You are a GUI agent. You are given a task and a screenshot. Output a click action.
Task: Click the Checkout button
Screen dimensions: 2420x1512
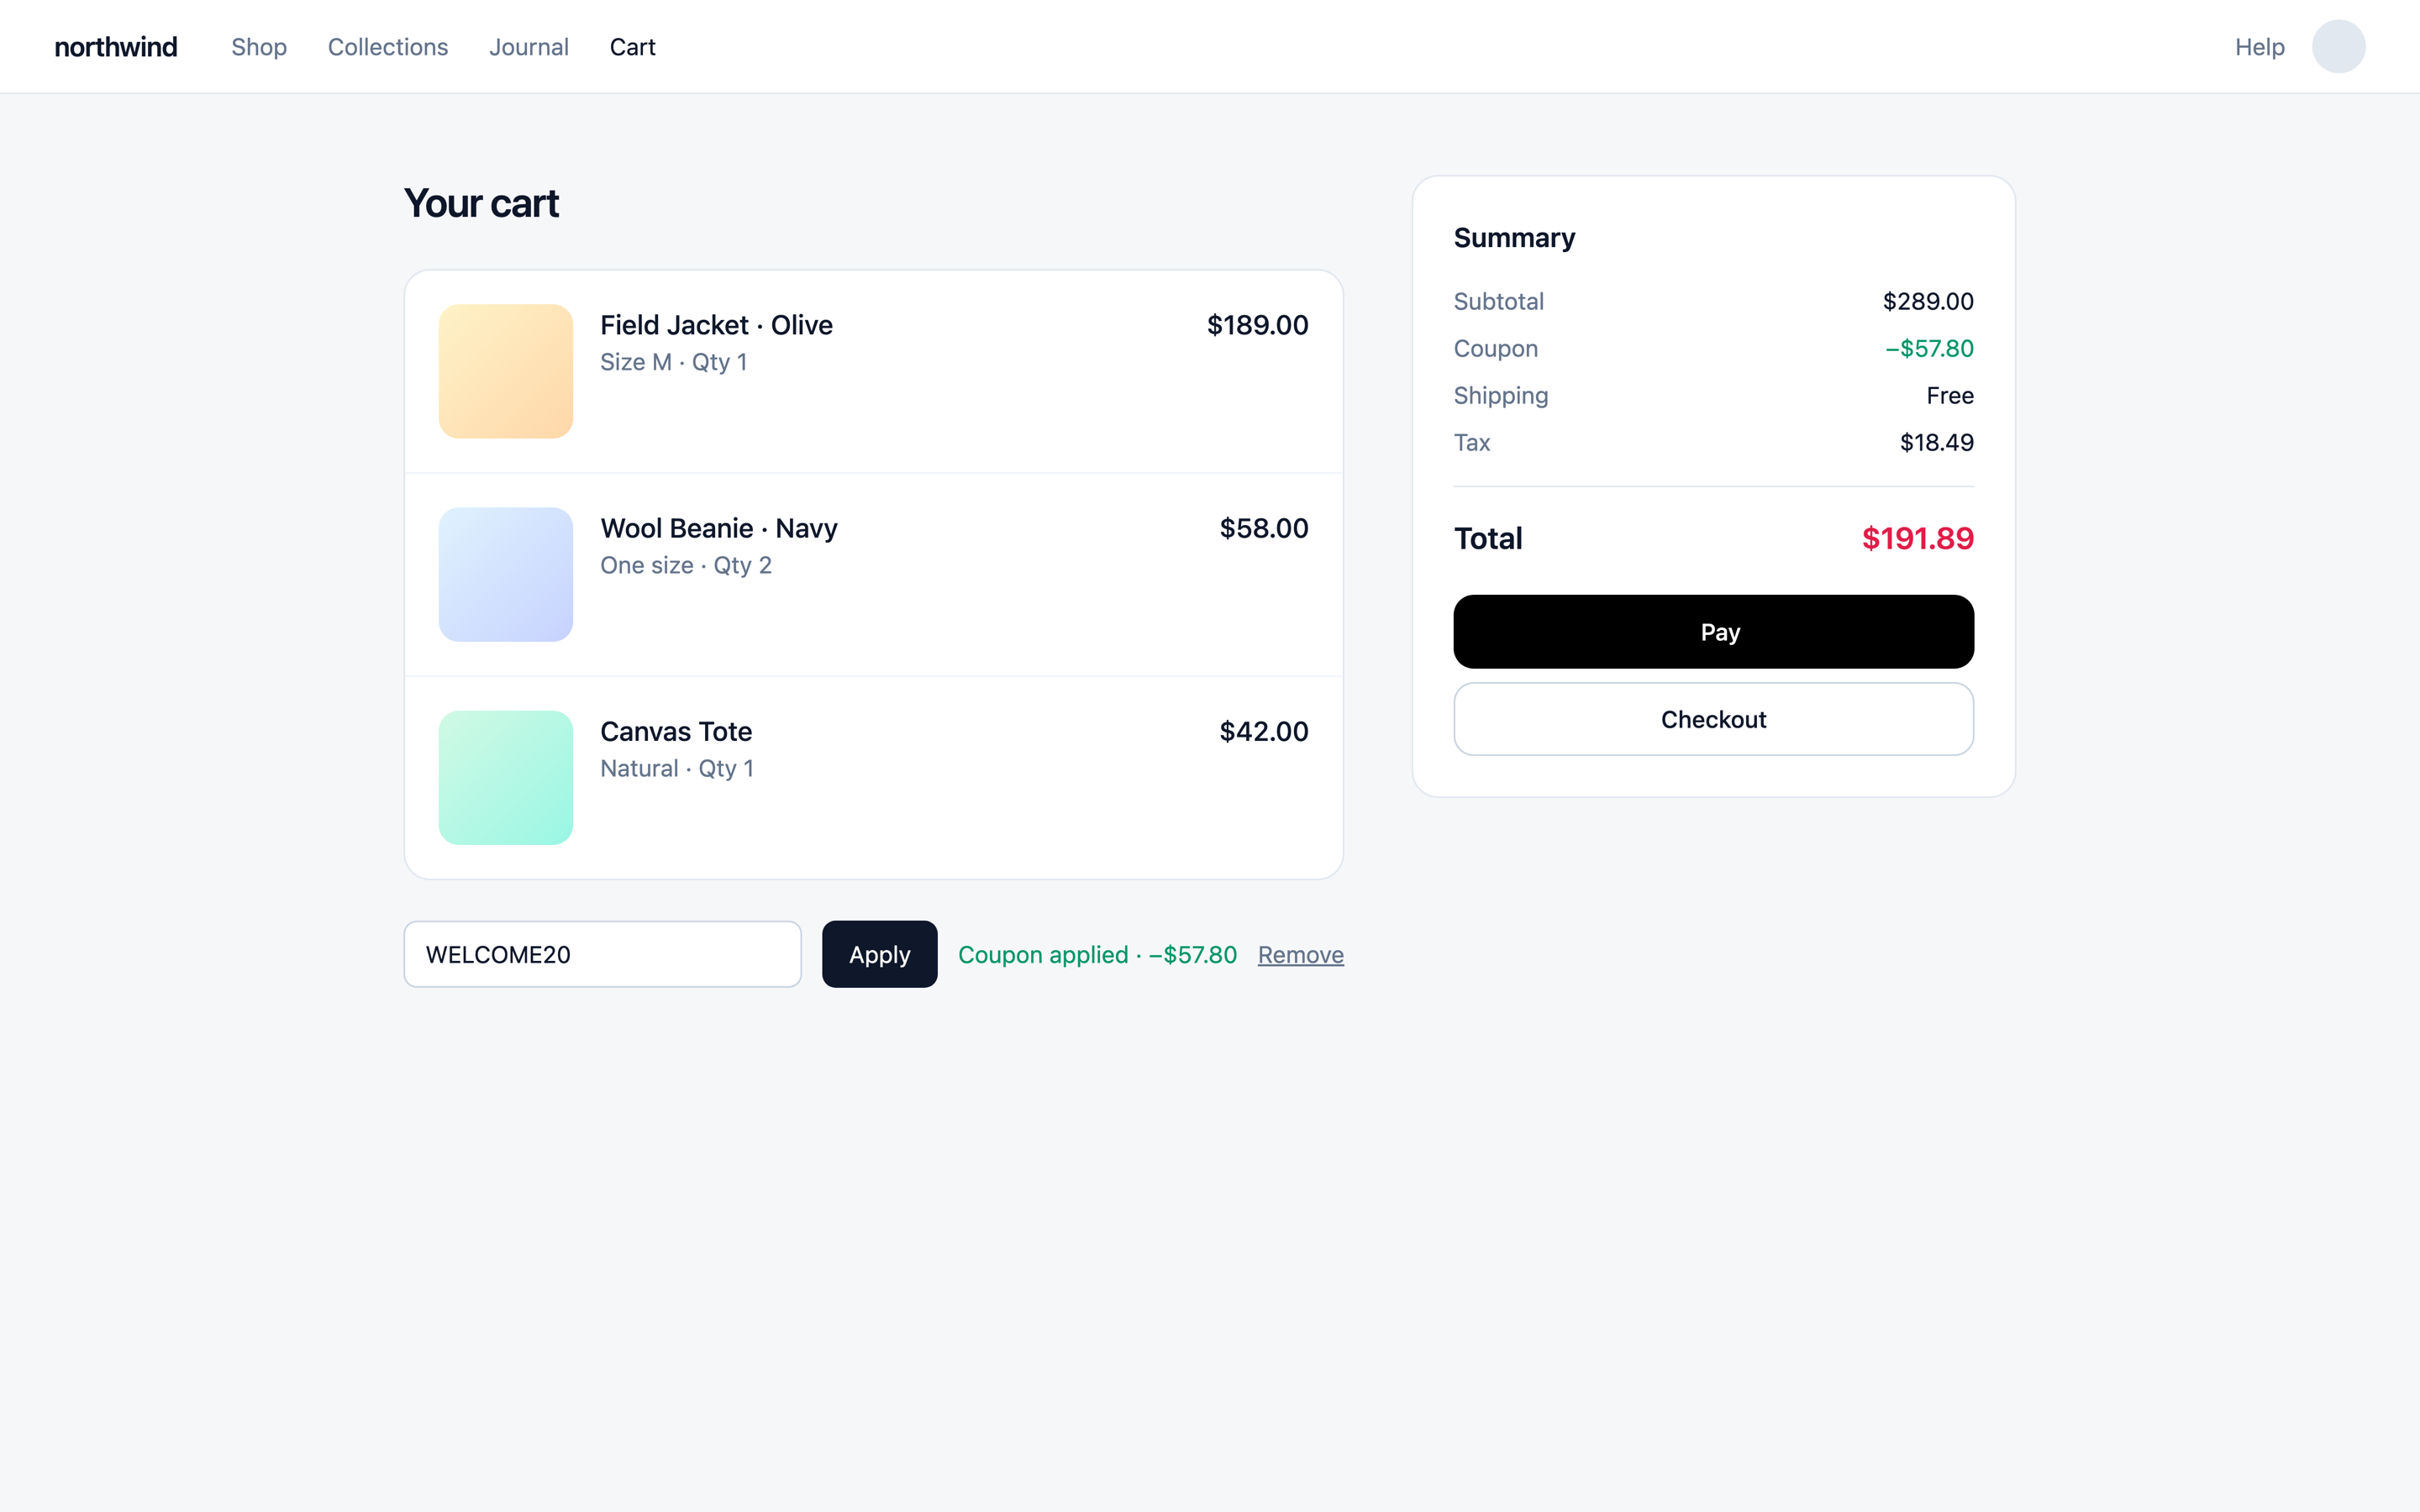tap(1713, 719)
